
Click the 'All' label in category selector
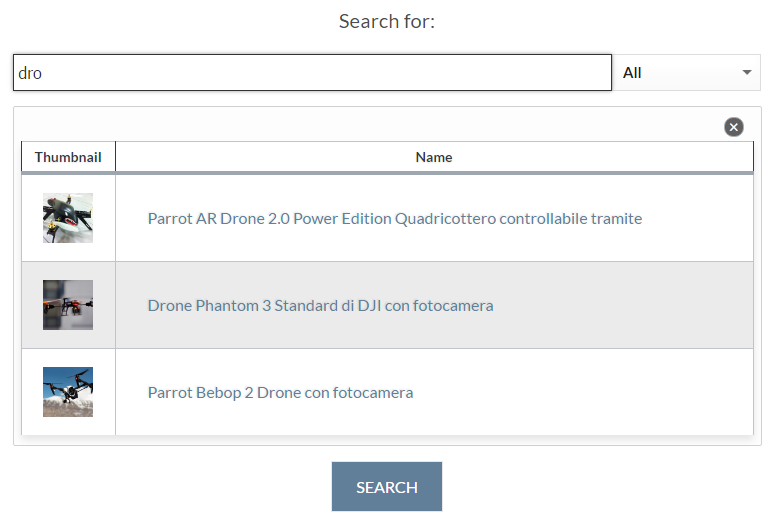[x=632, y=73]
